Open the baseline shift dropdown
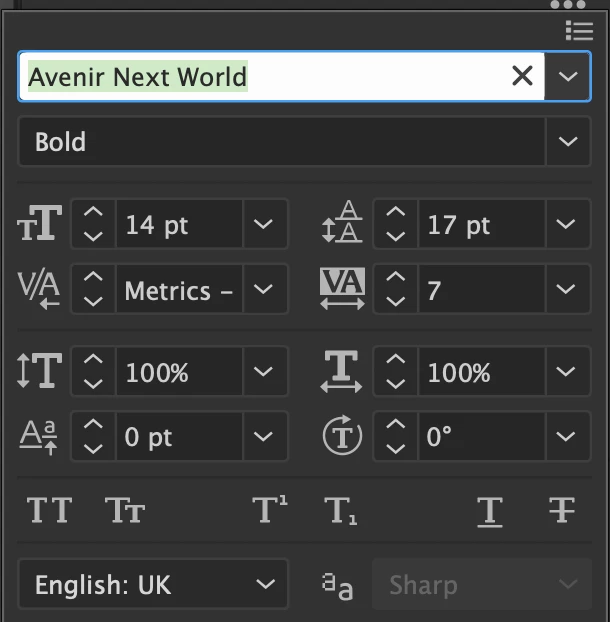This screenshot has height=622, width=610. [263, 437]
